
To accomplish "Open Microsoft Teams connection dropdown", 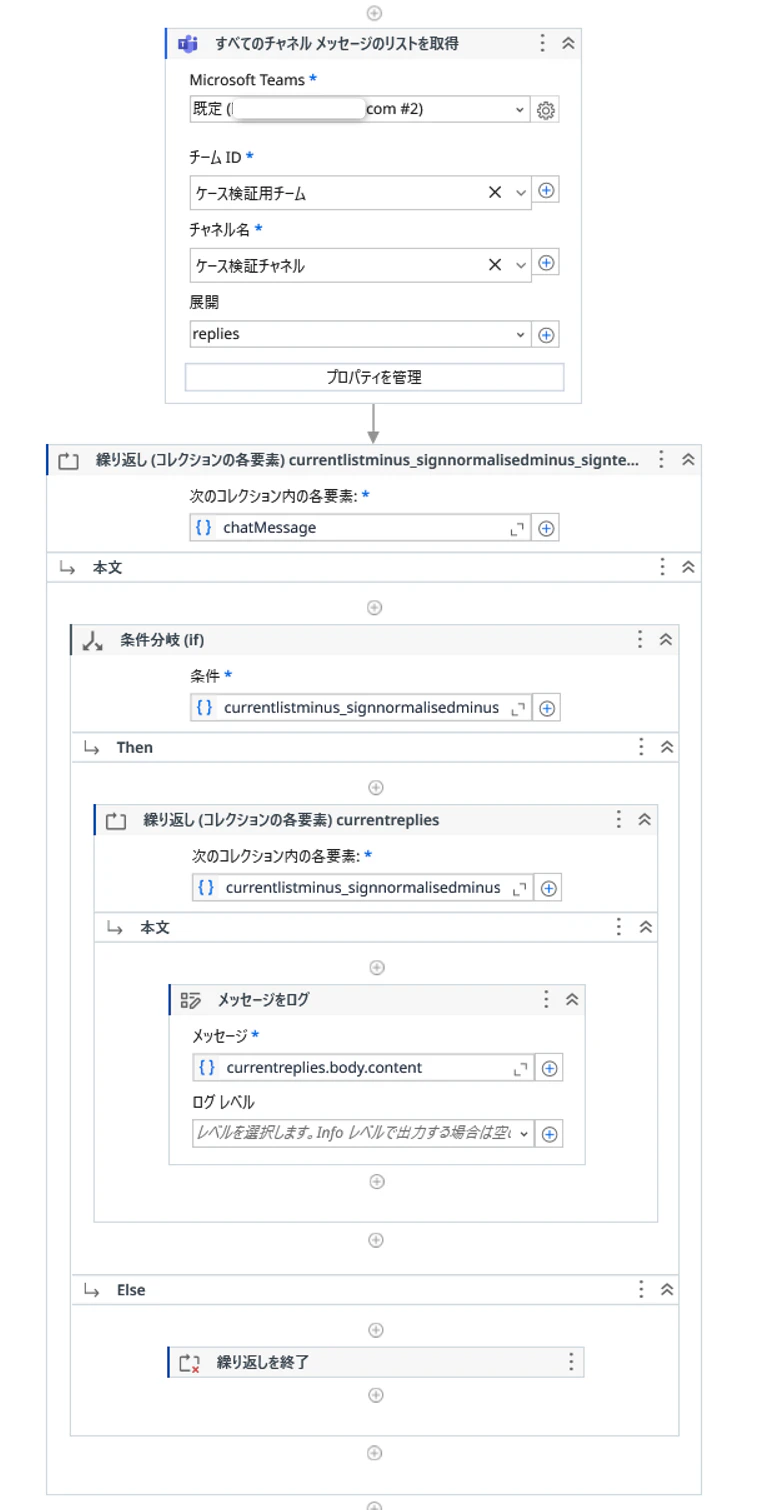I will pyautogui.click(x=520, y=109).
